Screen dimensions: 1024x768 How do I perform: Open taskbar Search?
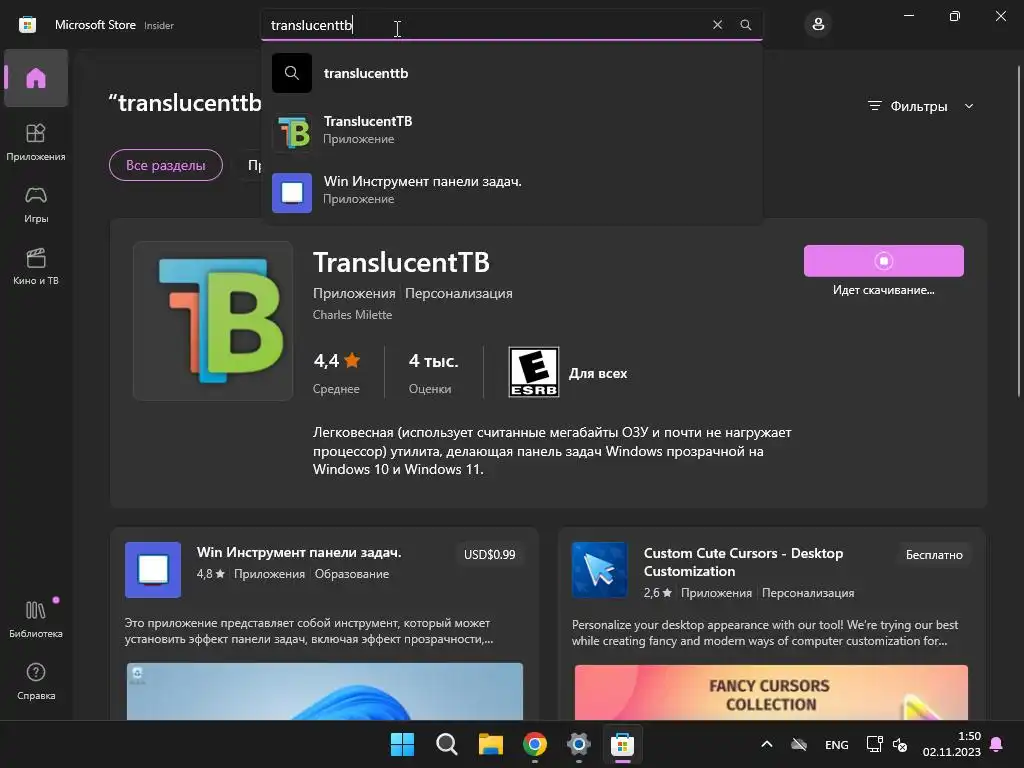tap(447, 744)
